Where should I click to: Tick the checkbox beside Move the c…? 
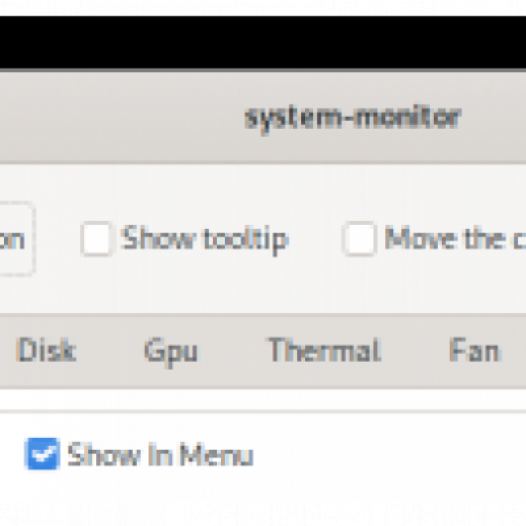click(x=359, y=239)
